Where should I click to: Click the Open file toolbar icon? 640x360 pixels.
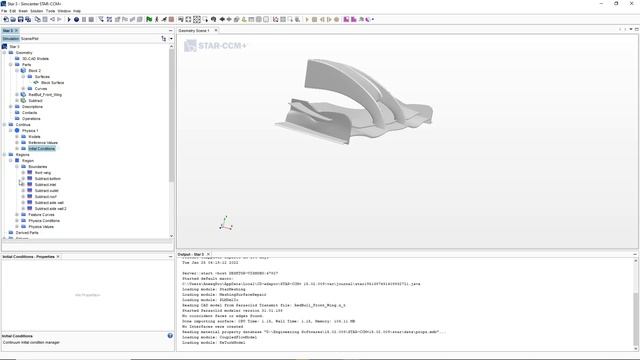click(13, 19)
